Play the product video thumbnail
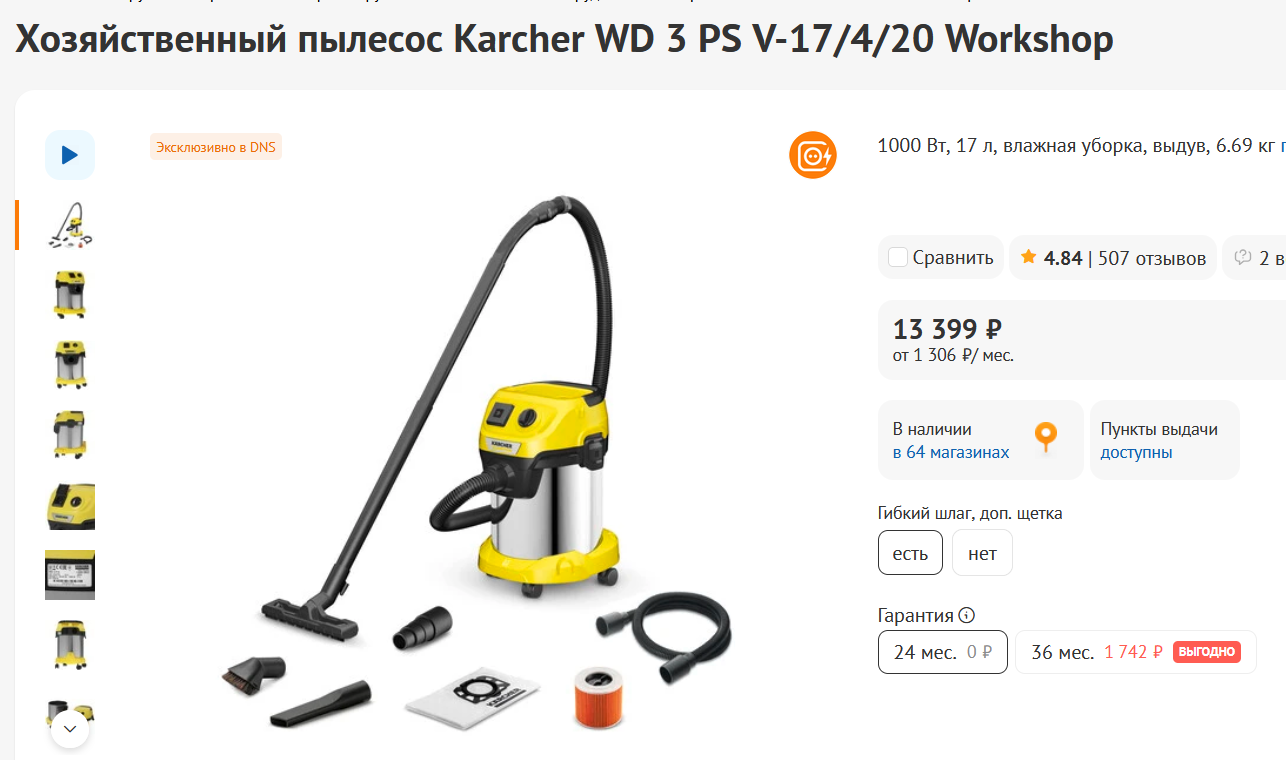The width and height of the screenshot is (1286, 760). (70, 155)
